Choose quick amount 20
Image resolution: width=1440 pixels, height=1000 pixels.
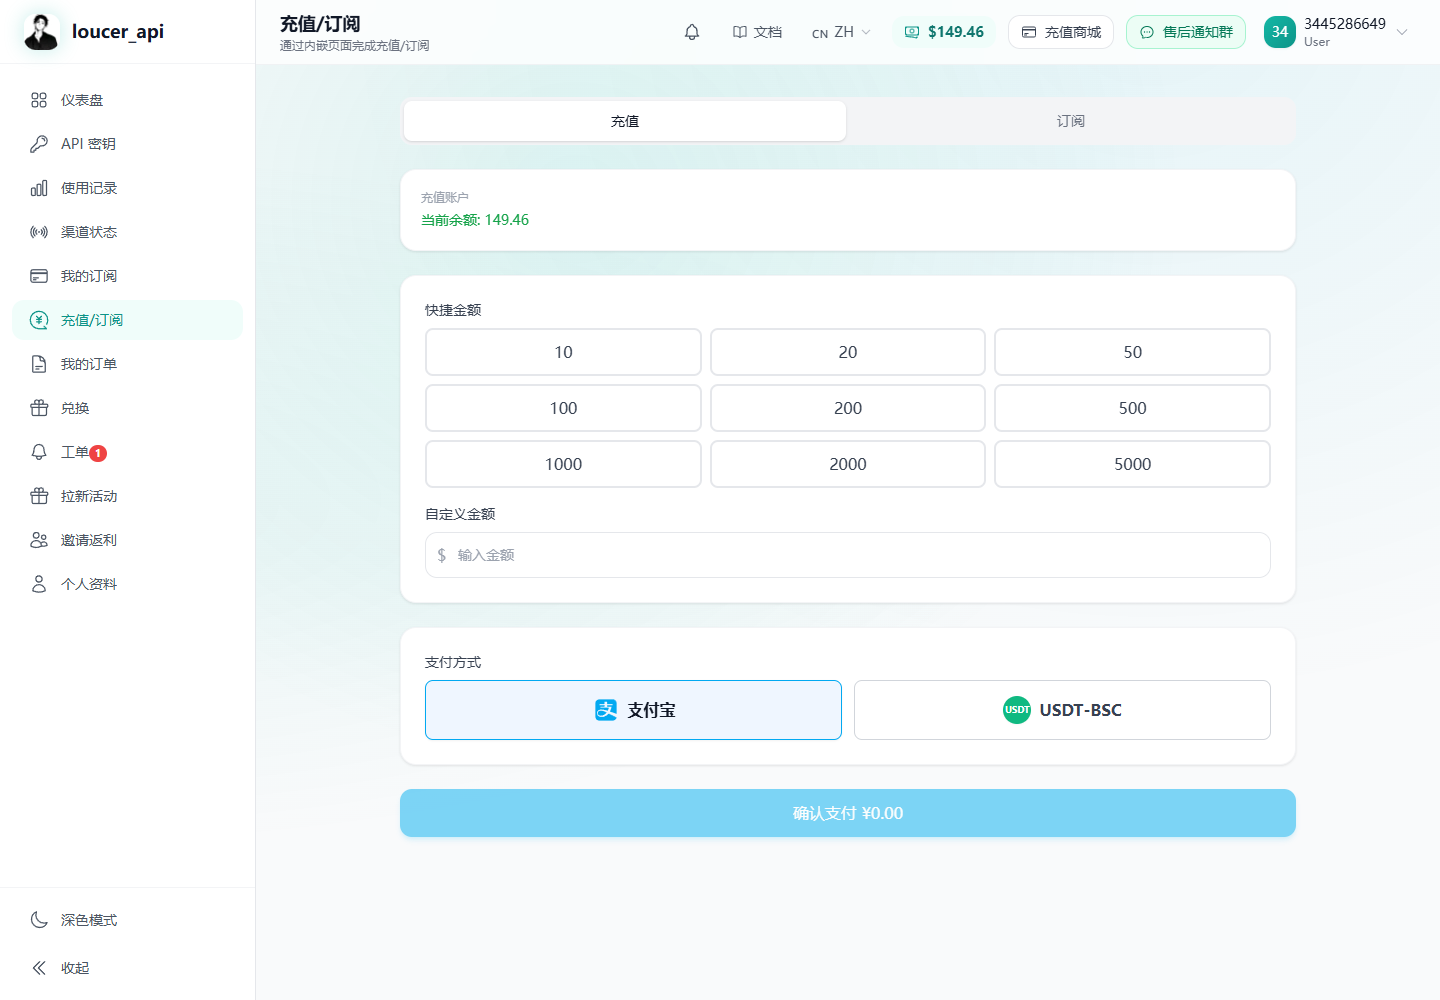click(848, 352)
